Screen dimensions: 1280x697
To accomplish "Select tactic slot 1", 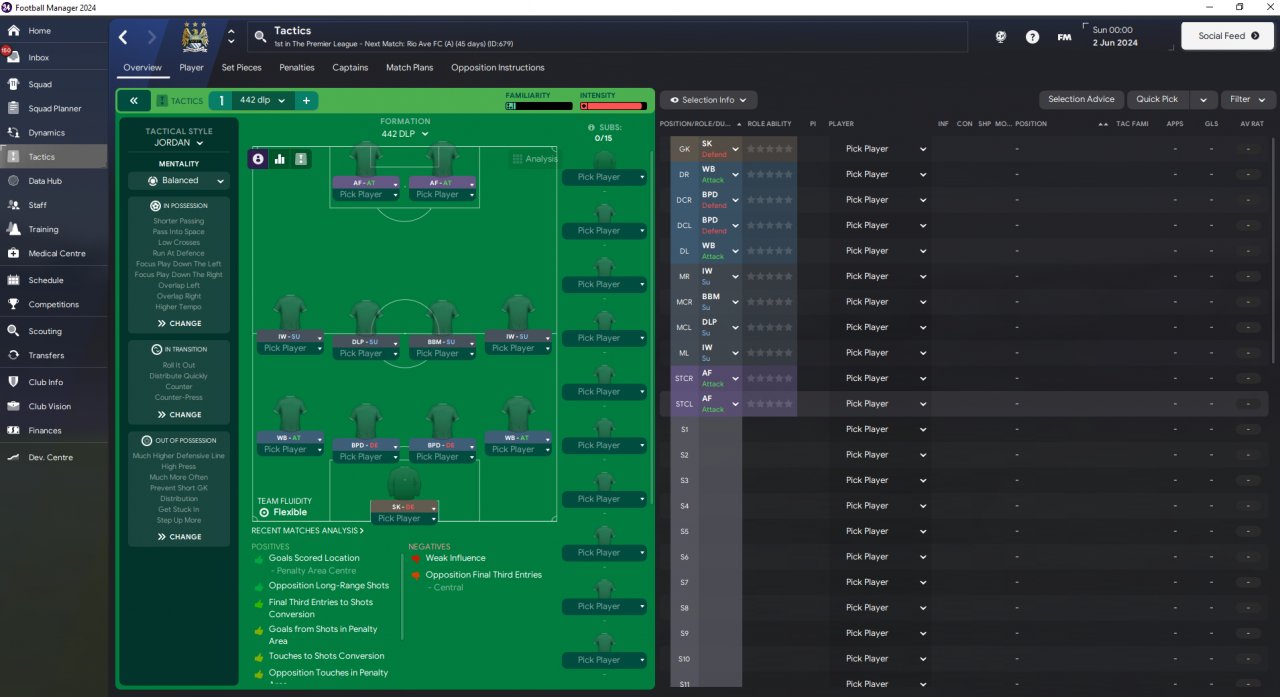I will [x=221, y=100].
